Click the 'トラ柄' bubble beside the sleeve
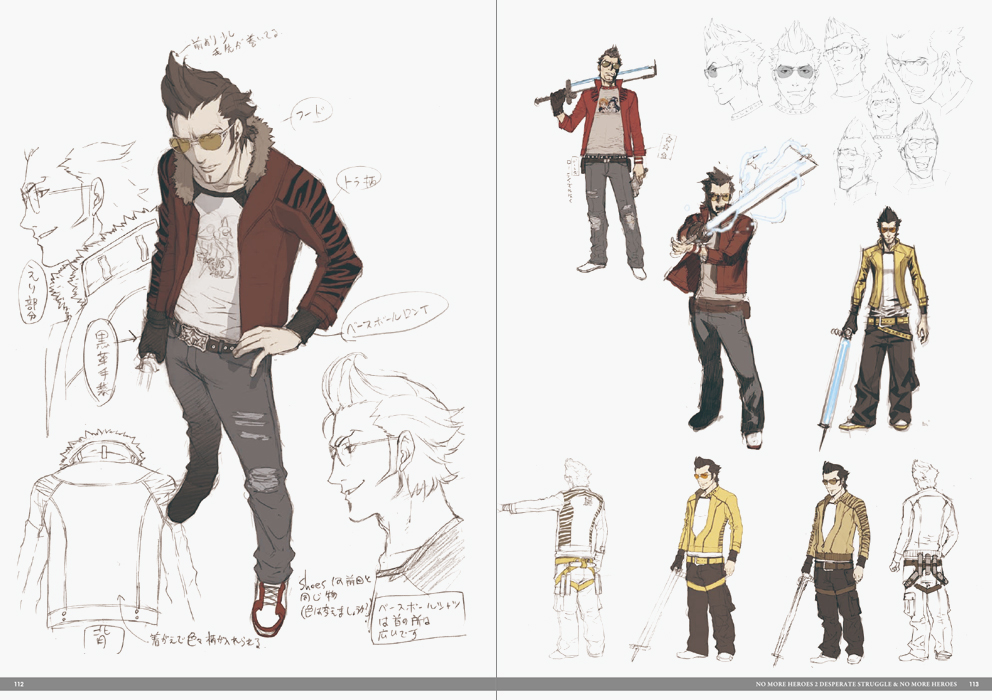Screen dimensions: 992x700 point(359,180)
